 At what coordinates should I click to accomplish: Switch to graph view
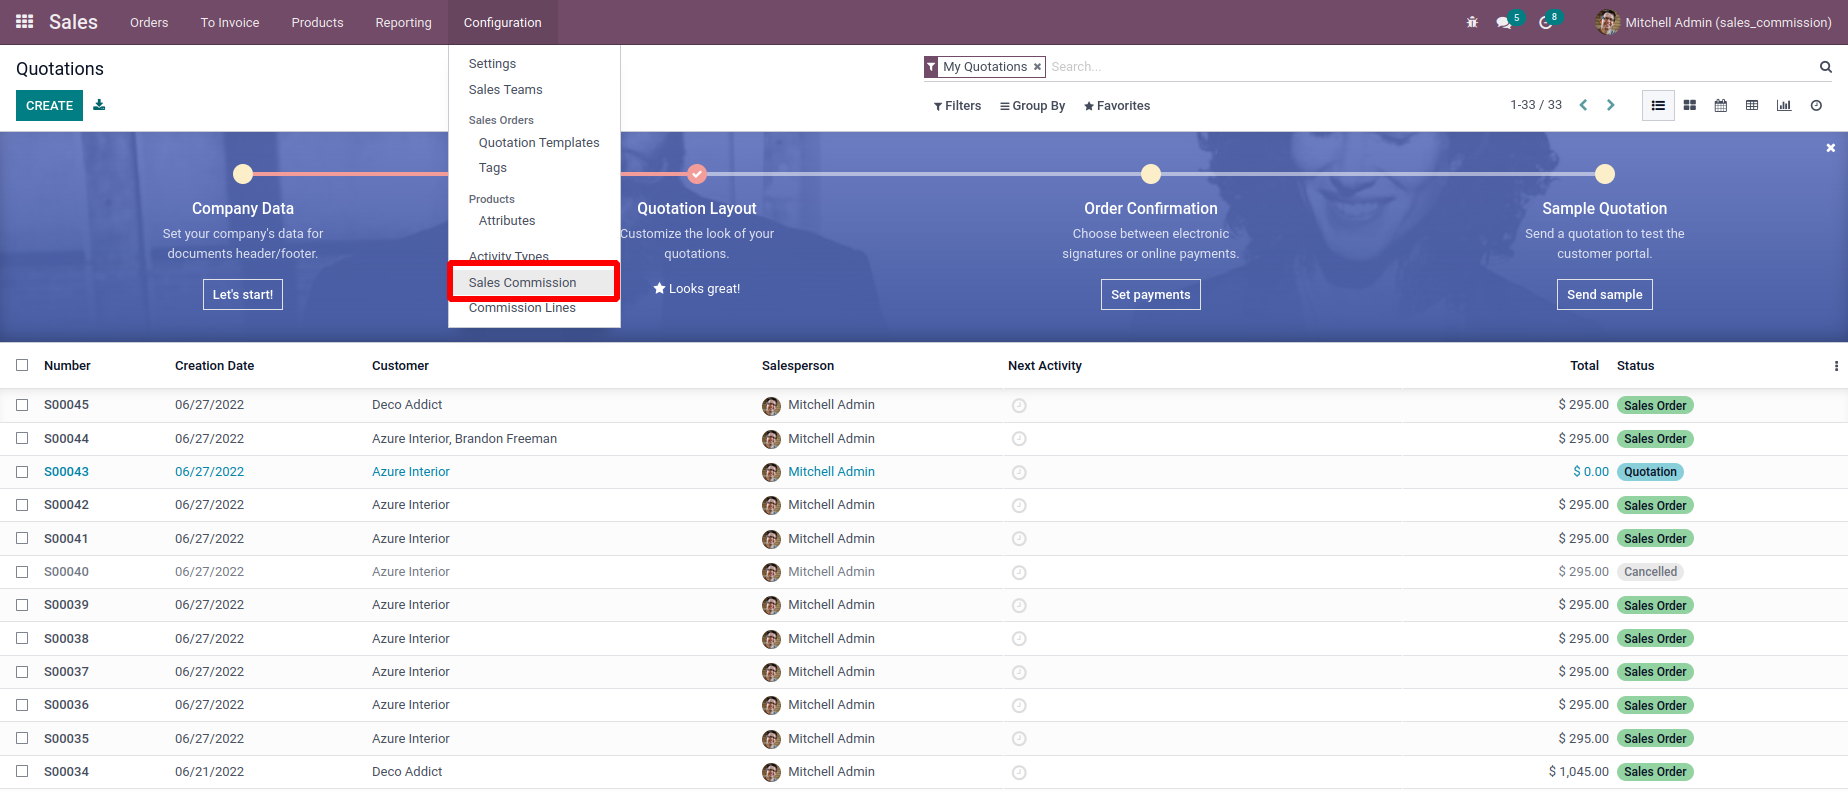(x=1784, y=105)
